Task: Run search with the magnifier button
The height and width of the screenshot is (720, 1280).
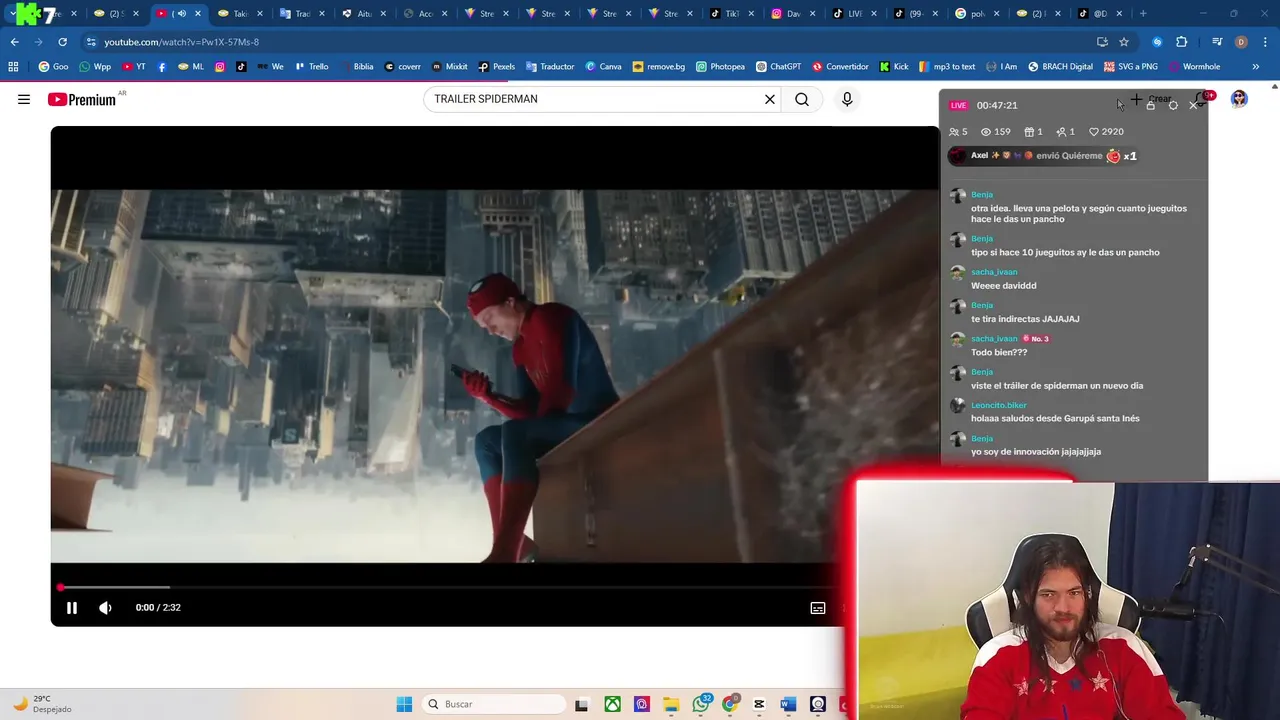Action: (x=802, y=99)
